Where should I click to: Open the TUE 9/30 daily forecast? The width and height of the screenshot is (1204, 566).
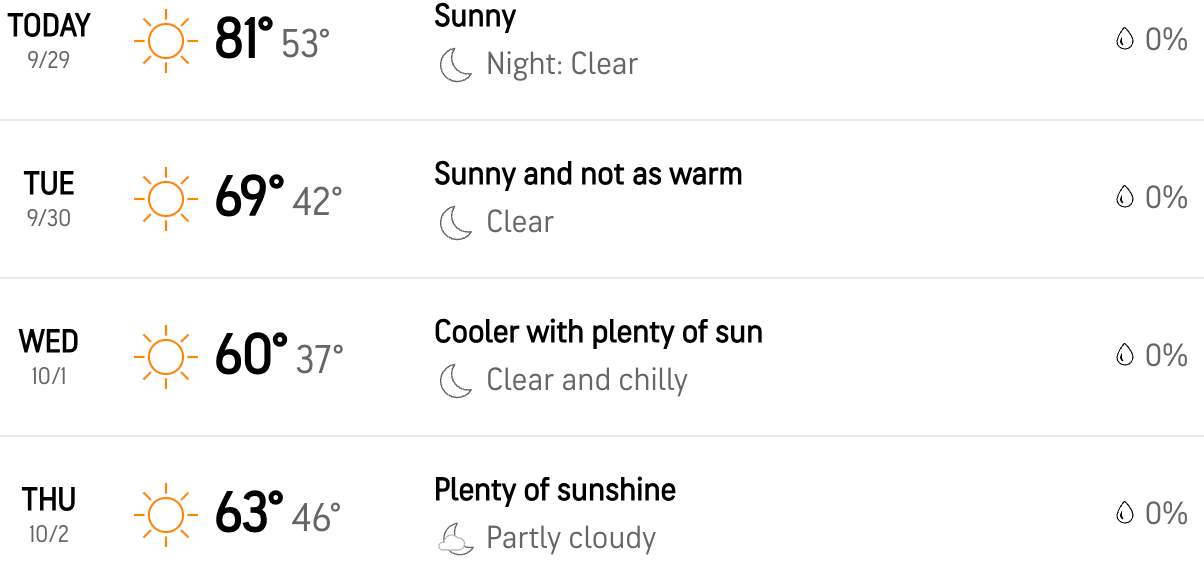pyautogui.click(x=602, y=199)
